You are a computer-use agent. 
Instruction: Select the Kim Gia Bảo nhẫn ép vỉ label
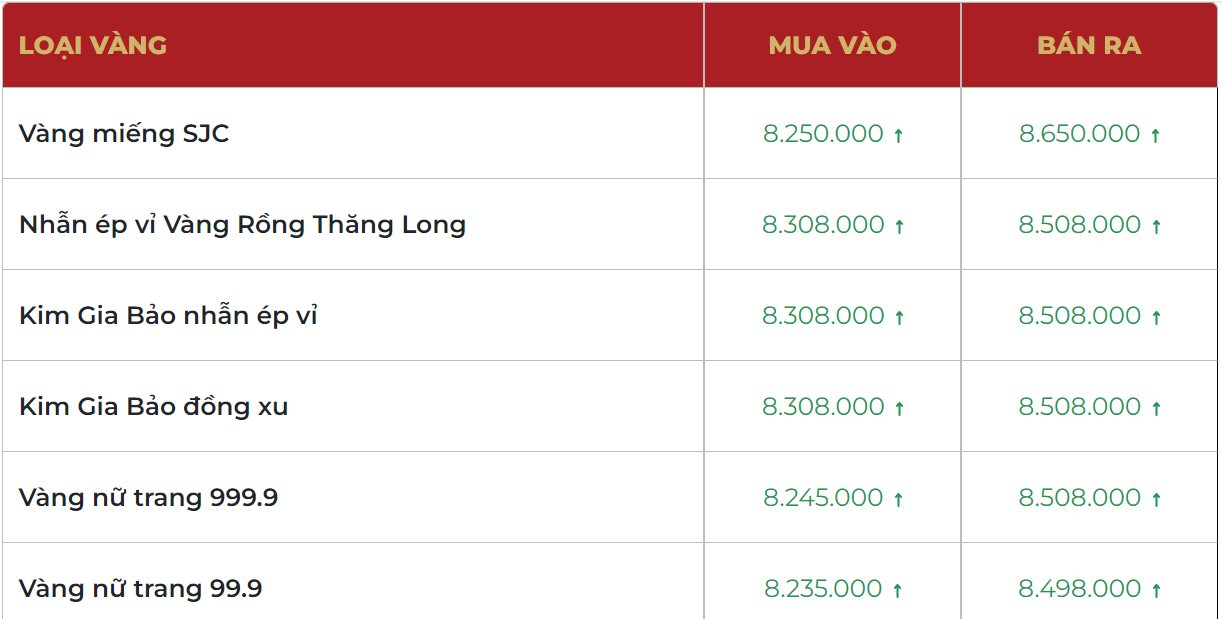168,316
